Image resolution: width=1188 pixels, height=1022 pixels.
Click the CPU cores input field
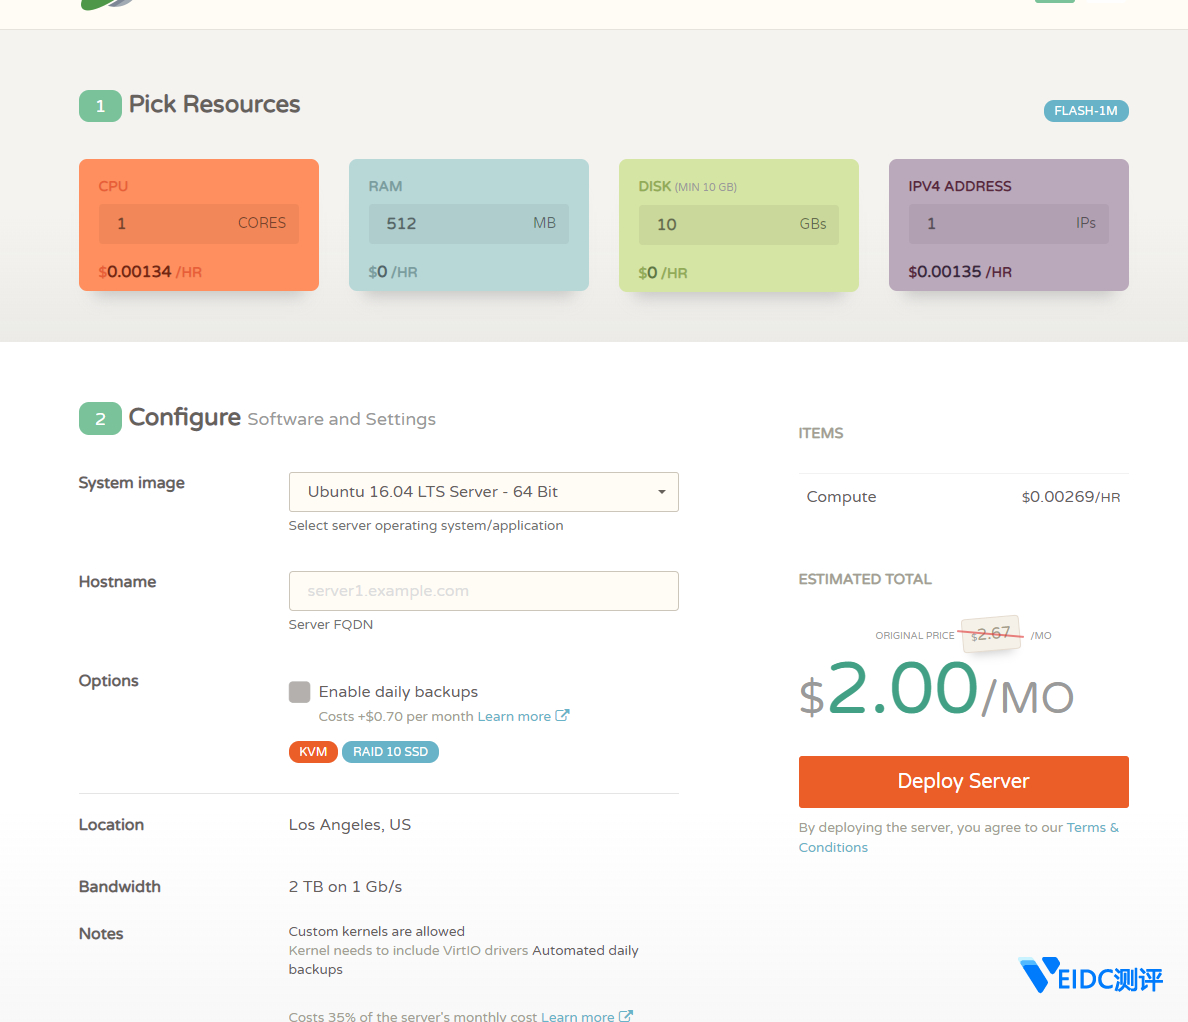tap(198, 224)
